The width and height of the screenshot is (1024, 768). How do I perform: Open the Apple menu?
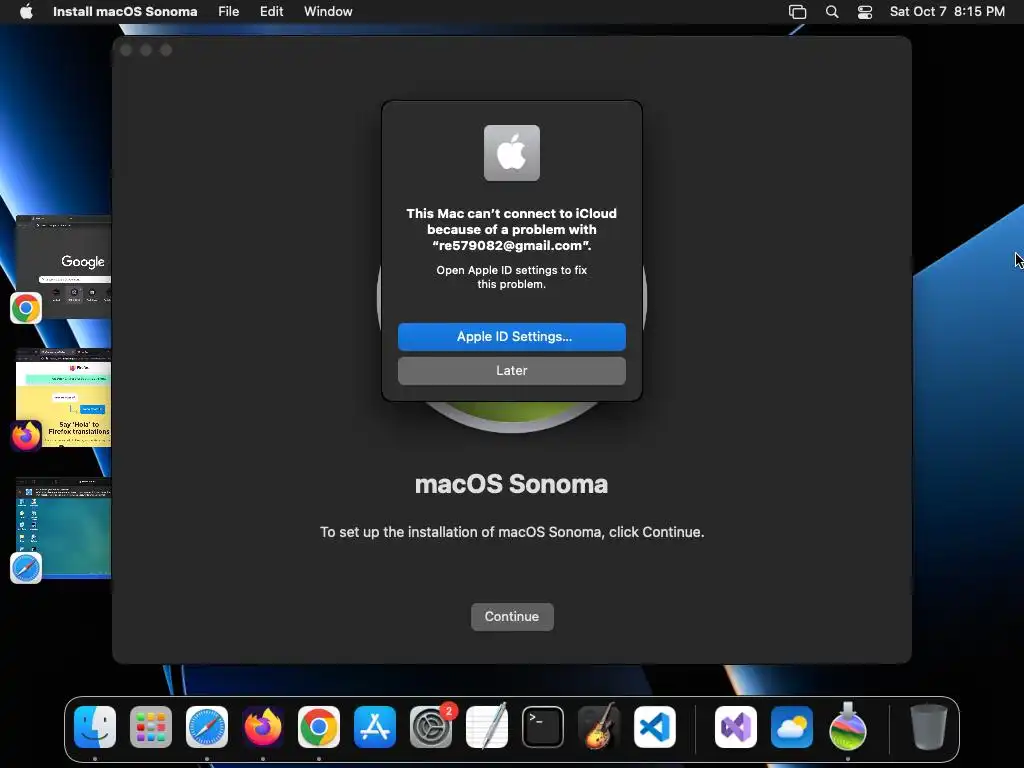tap(26, 11)
